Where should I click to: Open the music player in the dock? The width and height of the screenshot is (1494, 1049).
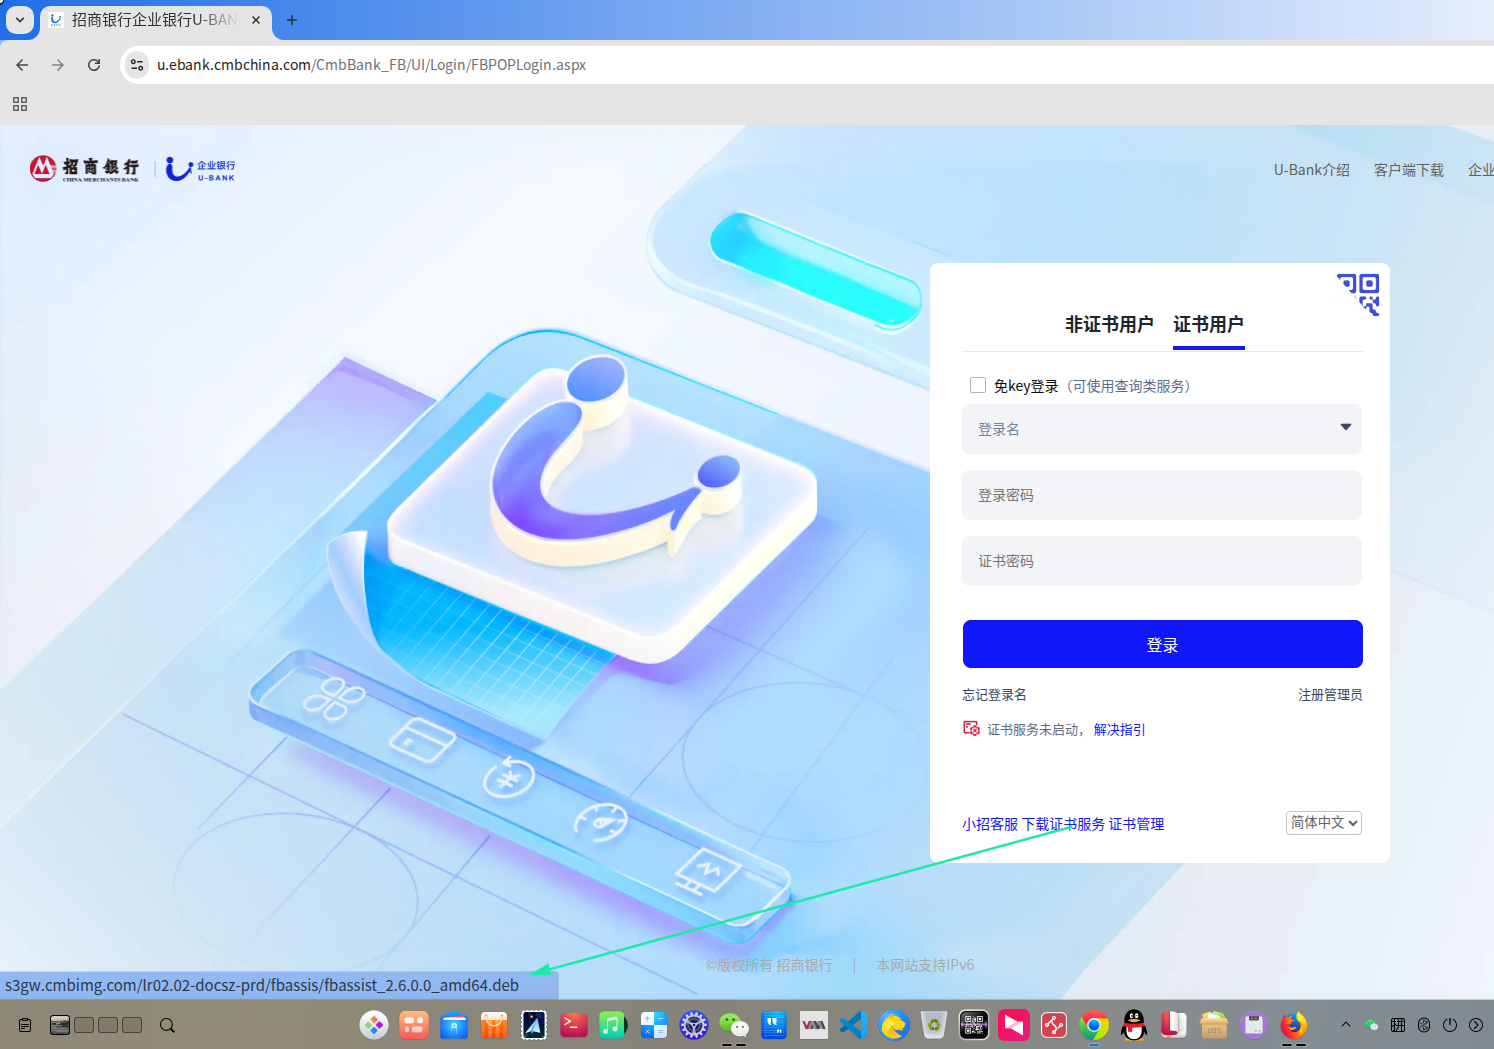point(612,1025)
